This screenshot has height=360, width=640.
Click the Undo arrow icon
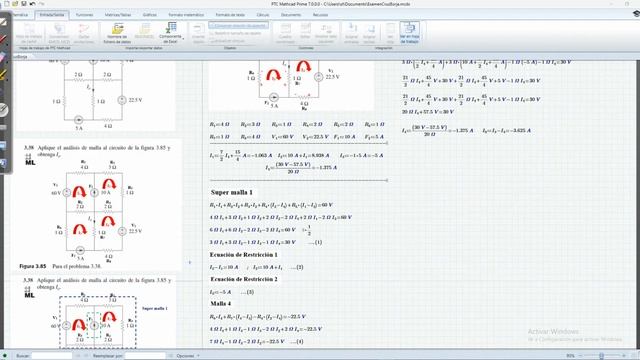click(x=32, y=4)
